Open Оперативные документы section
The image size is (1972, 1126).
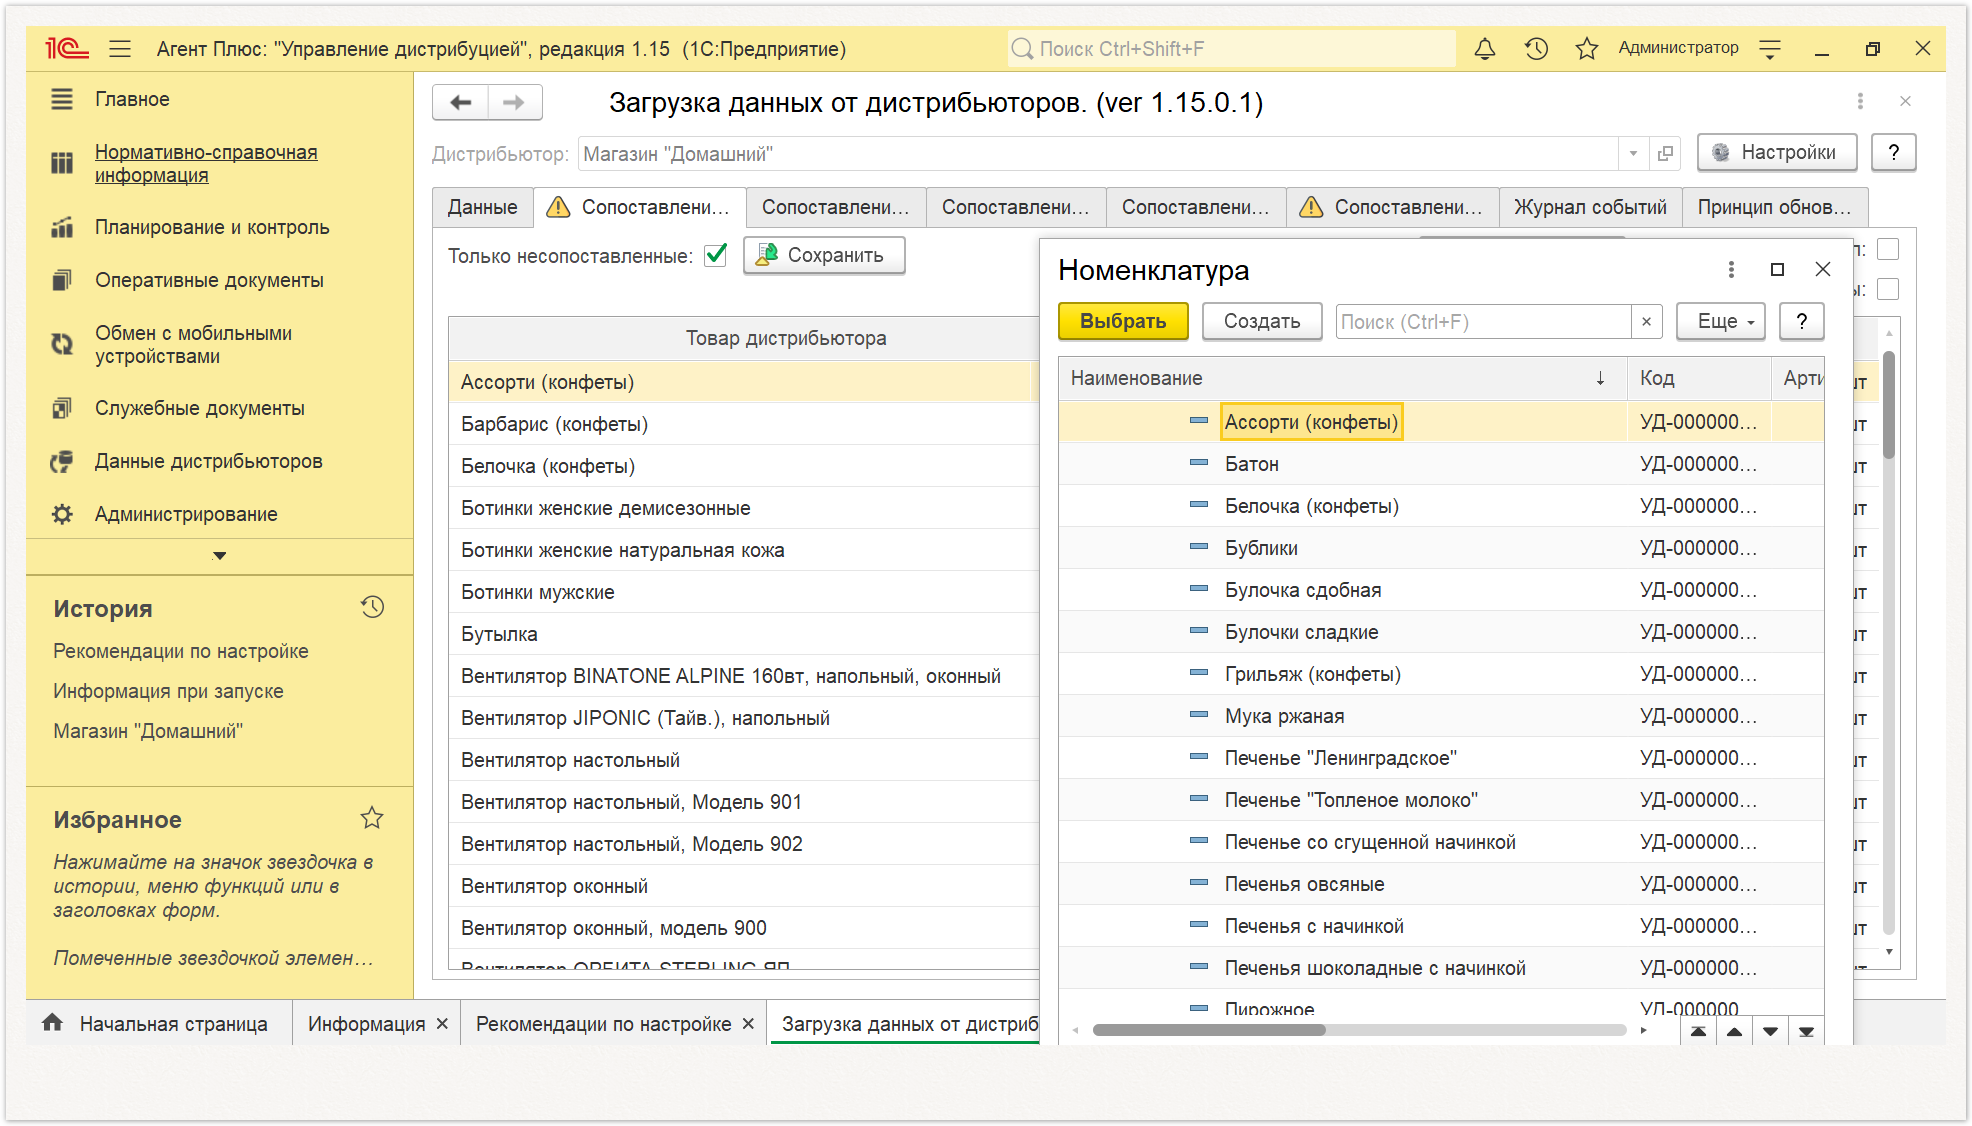click(209, 280)
